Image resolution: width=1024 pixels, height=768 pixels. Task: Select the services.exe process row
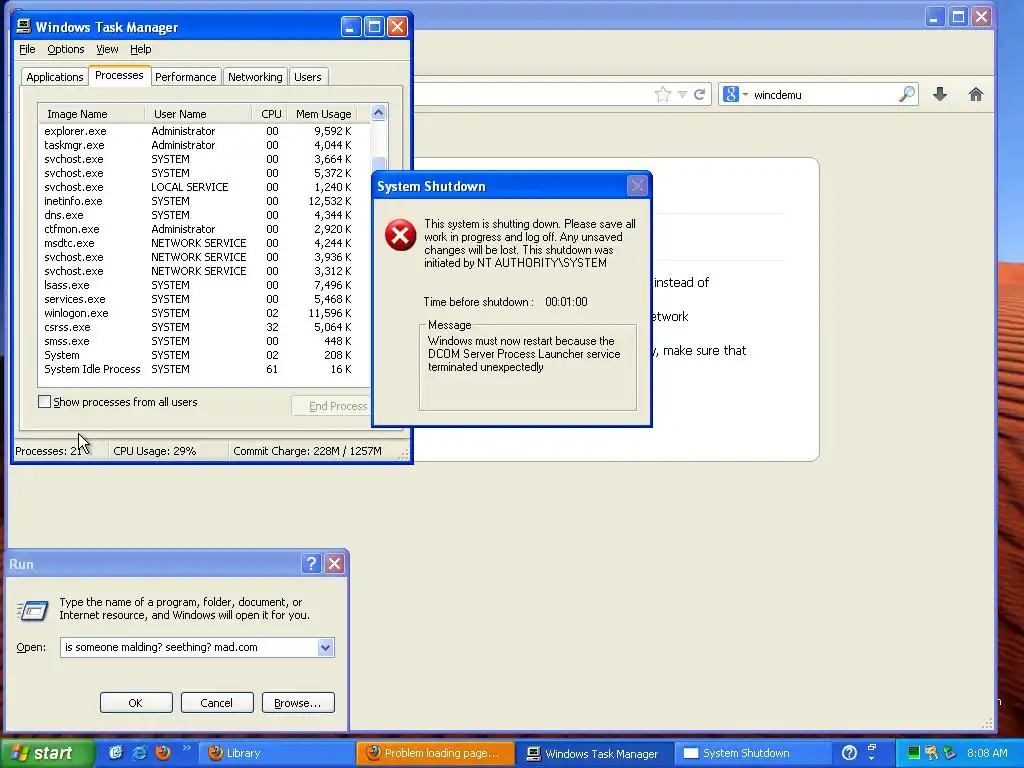[x=204, y=299]
